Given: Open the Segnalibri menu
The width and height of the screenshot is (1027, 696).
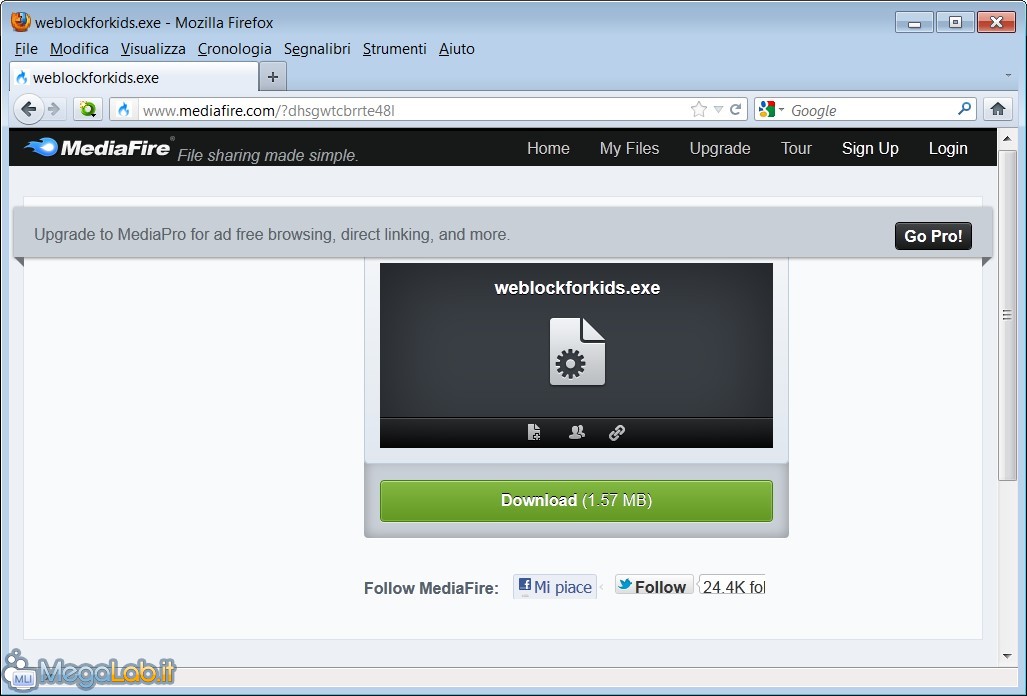Looking at the screenshot, I should [x=317, y=49].
